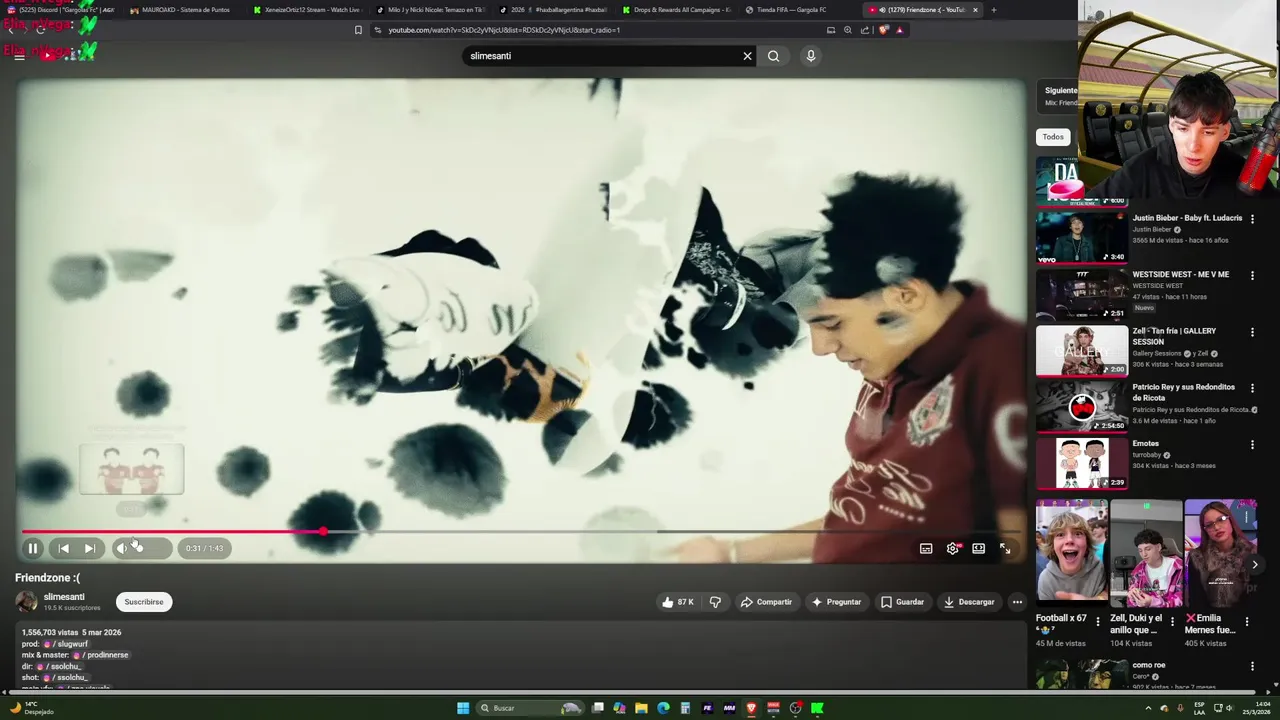
Task: Open Patricio Rey y sus Redonditos video
Action: 1082,407
